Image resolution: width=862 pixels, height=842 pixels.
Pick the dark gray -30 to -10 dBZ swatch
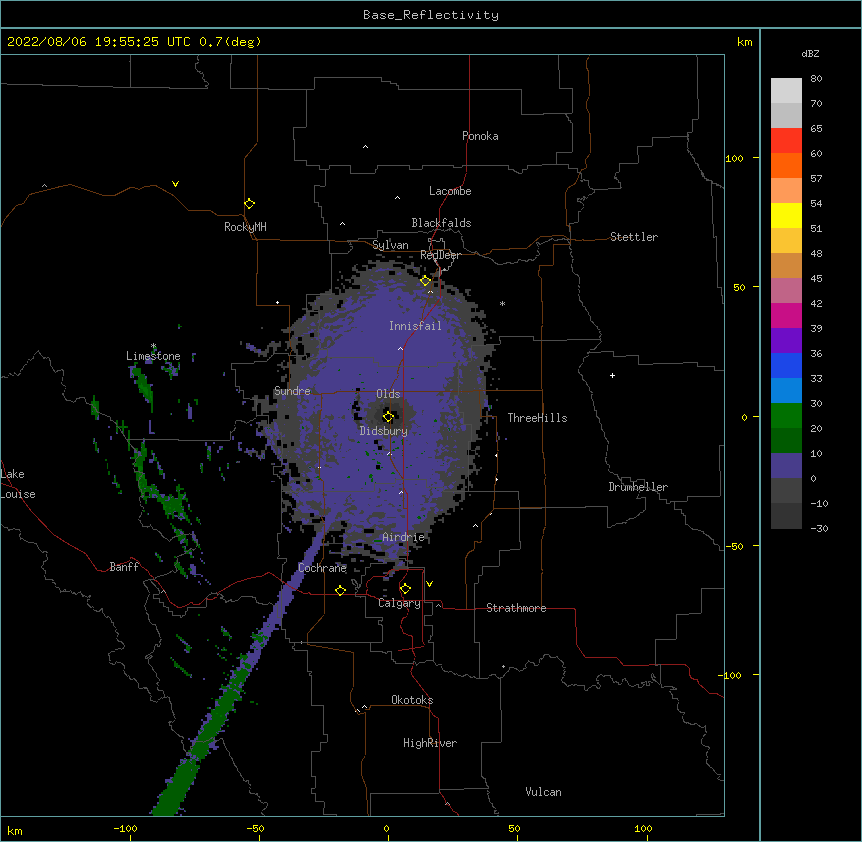click(x=786, y=516)
